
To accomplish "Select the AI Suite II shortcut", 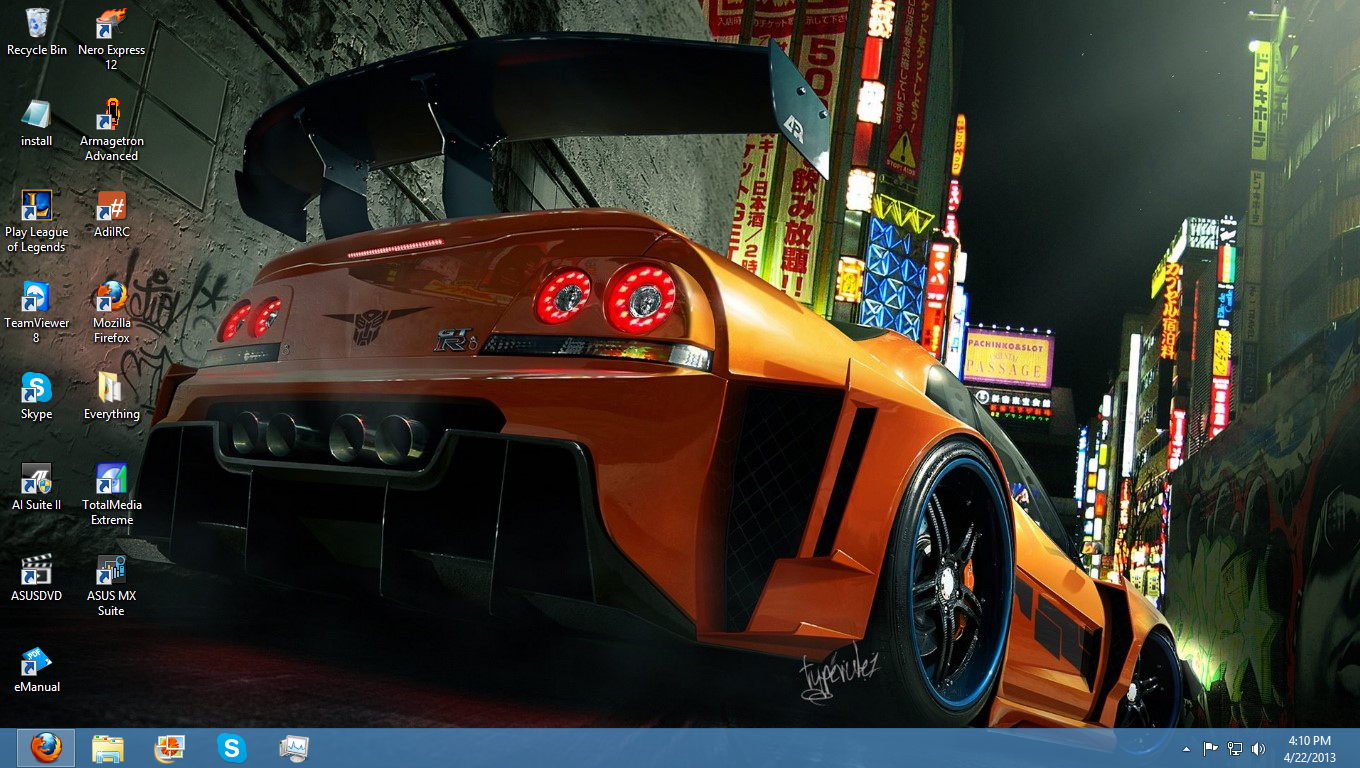I will point(37,479).
